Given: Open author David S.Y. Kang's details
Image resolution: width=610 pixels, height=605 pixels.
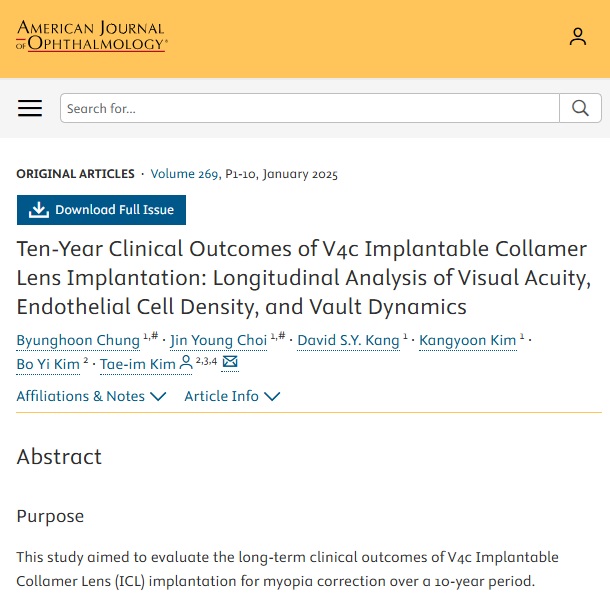Looking at the screenshot, I should coord(348,340).
